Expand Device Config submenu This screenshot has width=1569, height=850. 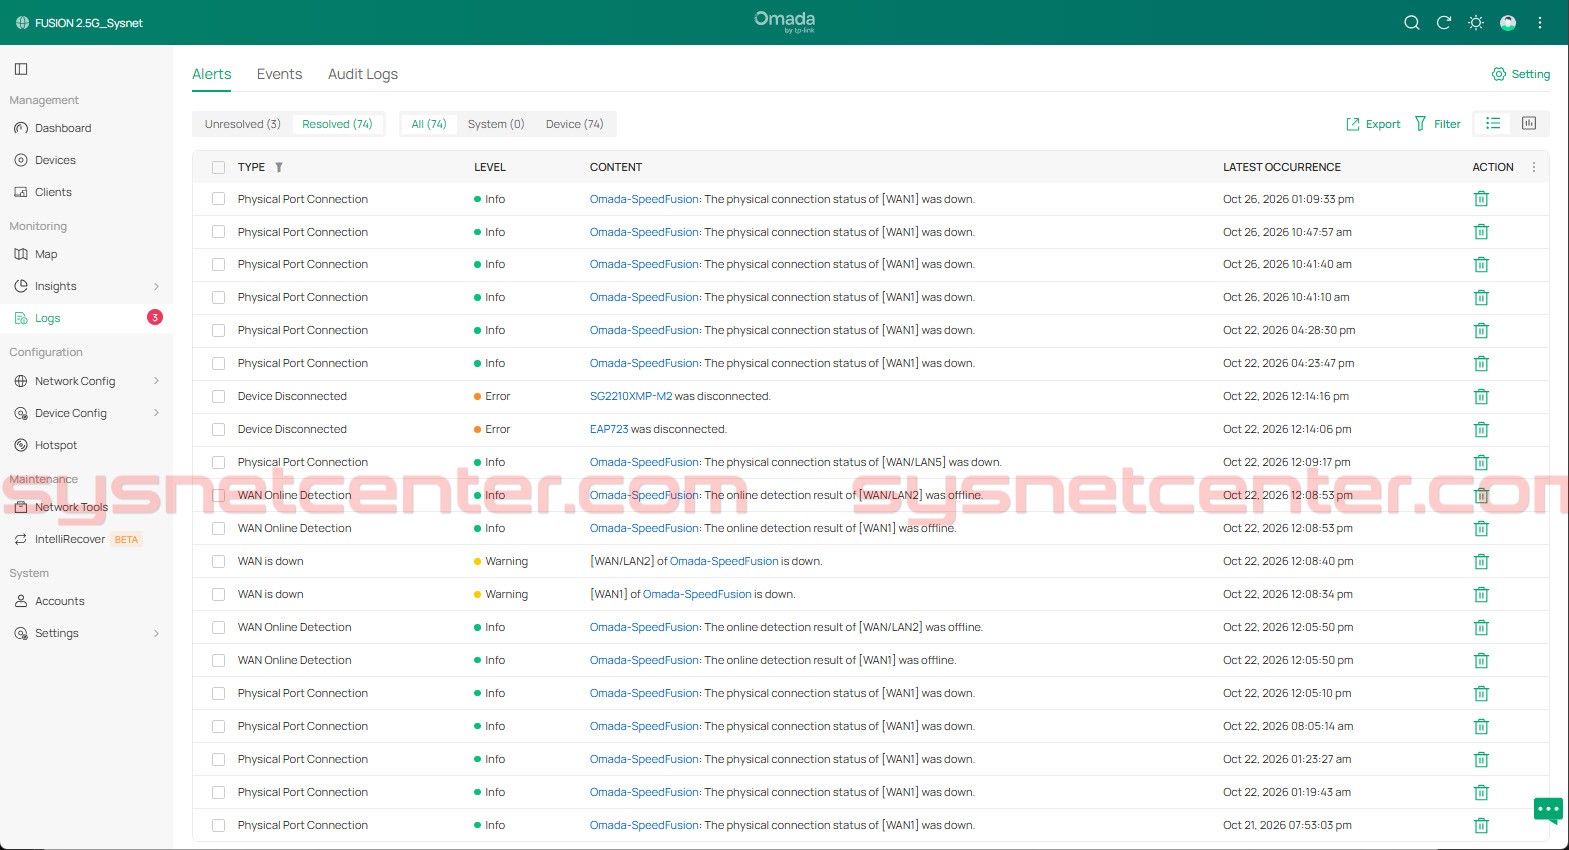(156, 413)
